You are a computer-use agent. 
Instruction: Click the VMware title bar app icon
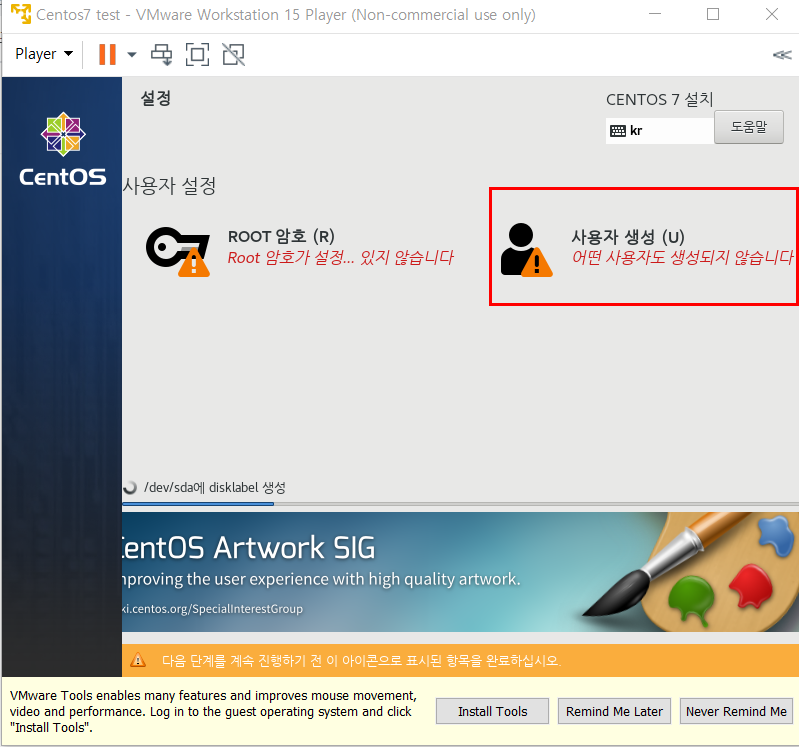(21, 14)
